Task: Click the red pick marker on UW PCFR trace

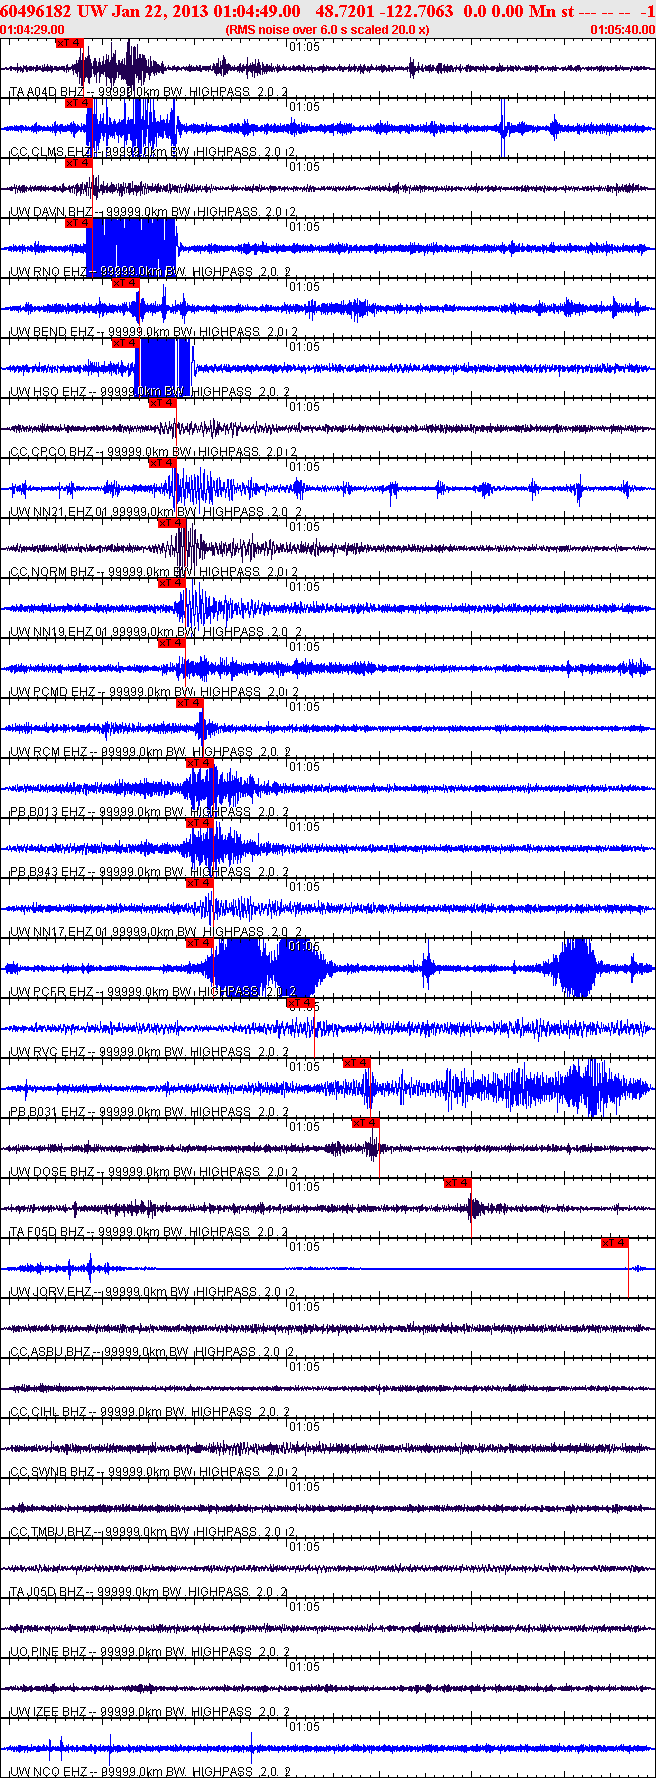Action: [x=199, y=943]
